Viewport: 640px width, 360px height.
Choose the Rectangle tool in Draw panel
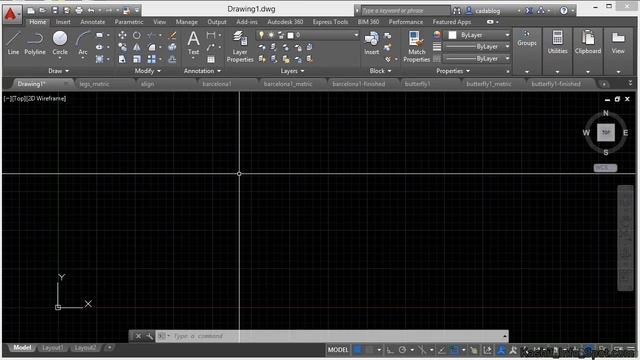click(99, 35)
